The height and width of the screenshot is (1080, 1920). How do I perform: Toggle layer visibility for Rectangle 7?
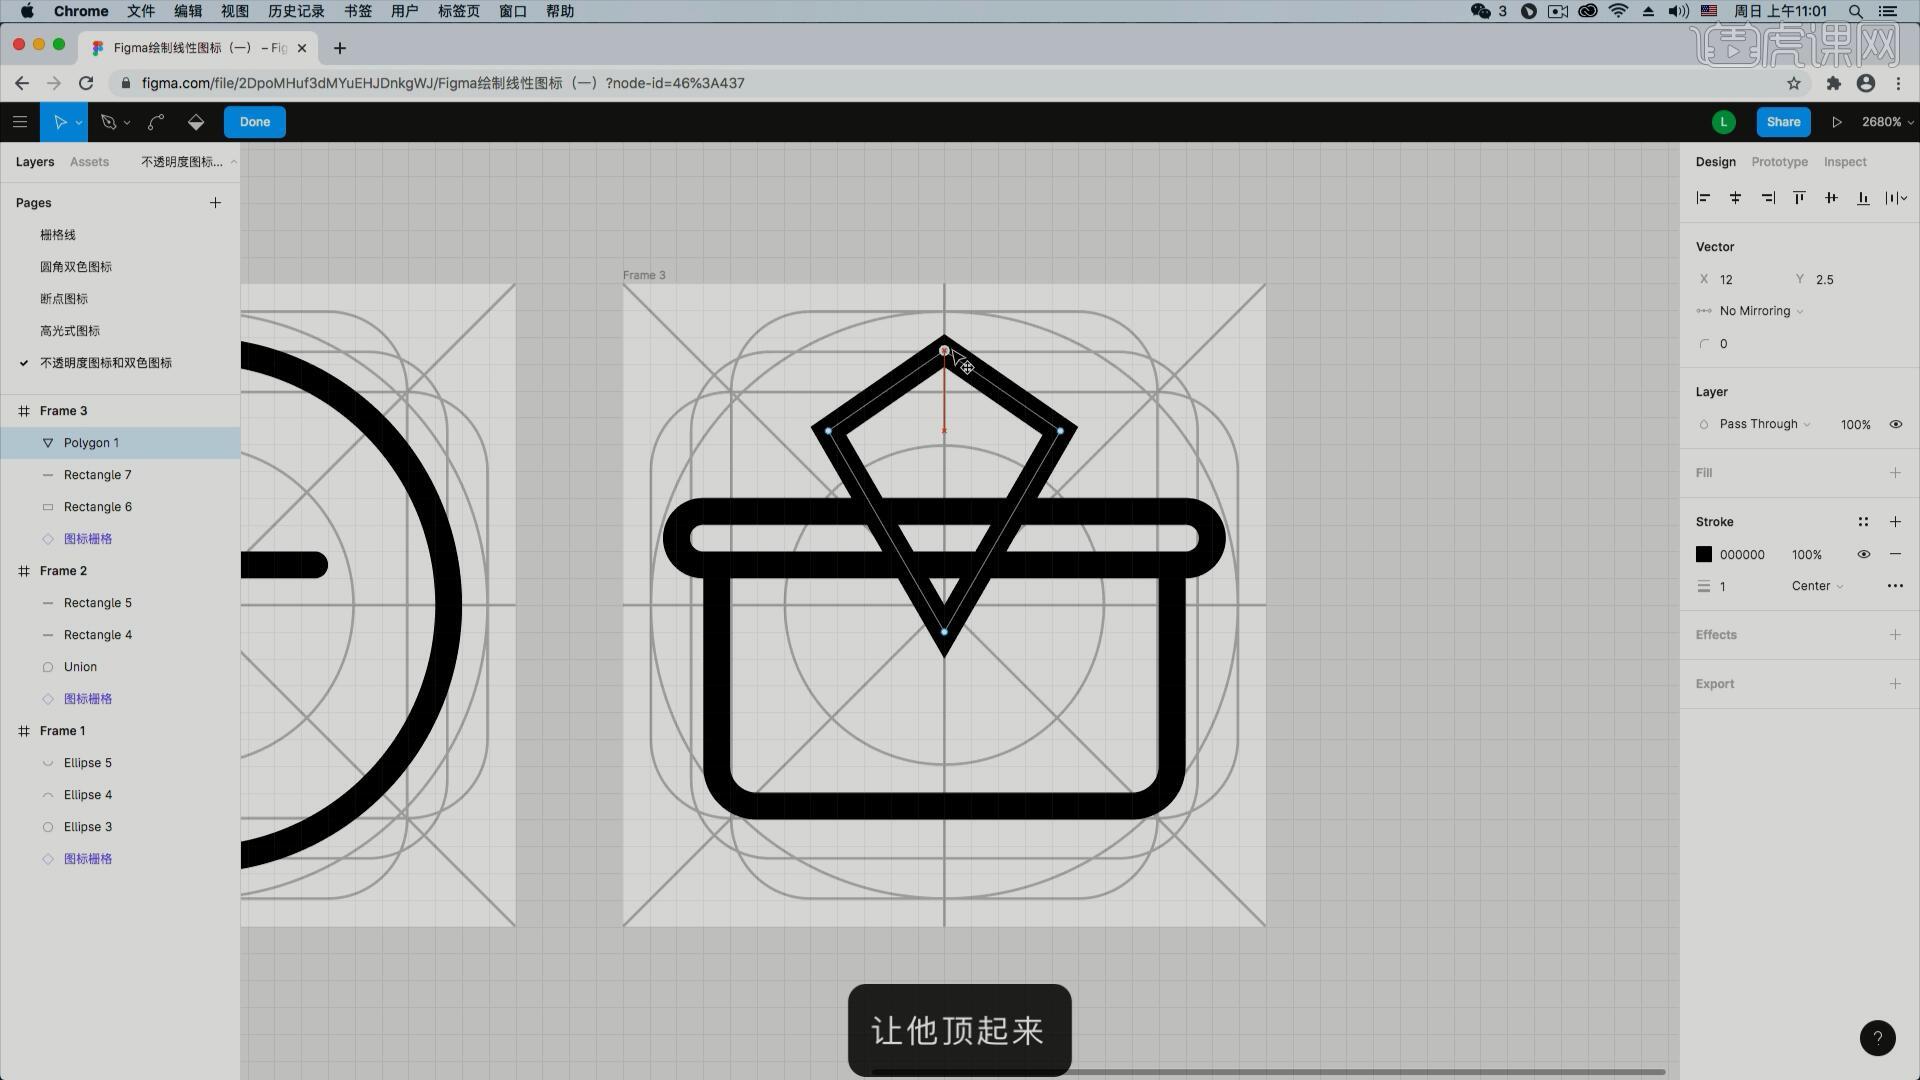click(223, 473)
